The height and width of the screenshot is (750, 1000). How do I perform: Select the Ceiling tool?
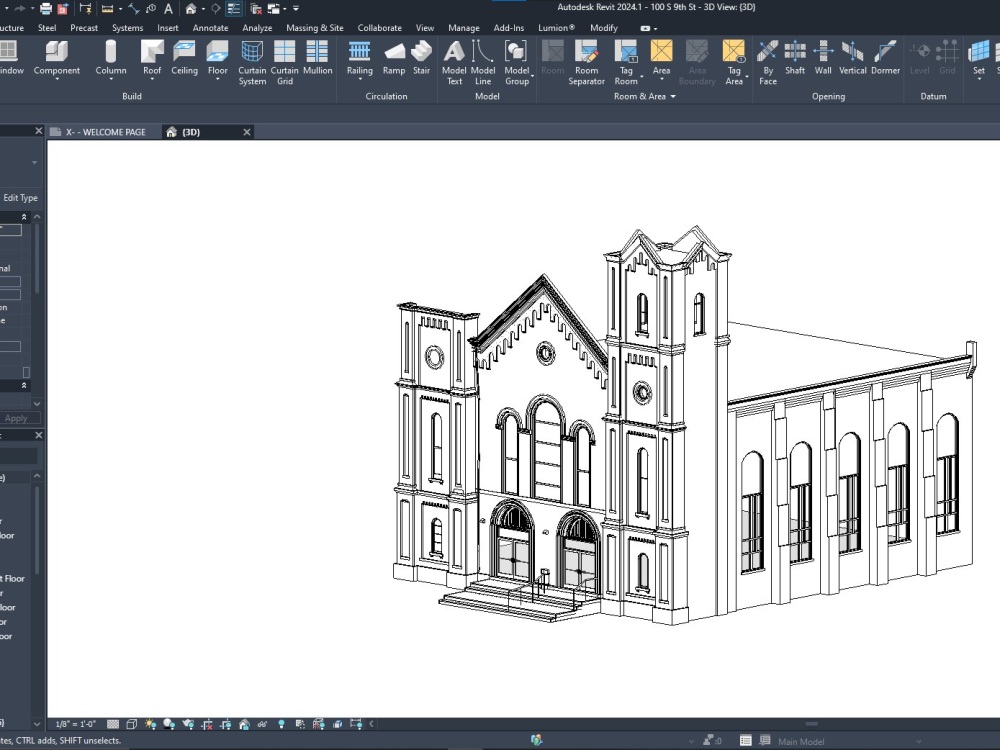coord(184,57)
